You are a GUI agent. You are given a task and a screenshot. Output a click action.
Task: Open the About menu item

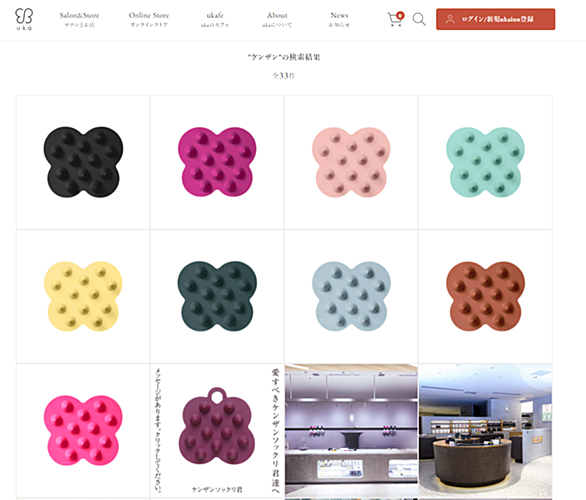pos(277,19)
